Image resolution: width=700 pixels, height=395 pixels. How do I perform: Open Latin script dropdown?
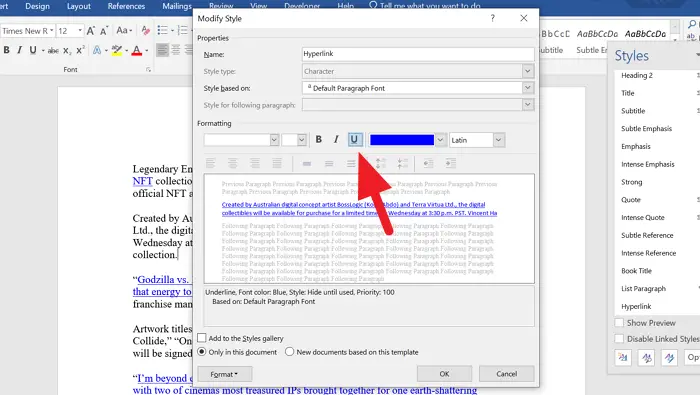[499, 140]
